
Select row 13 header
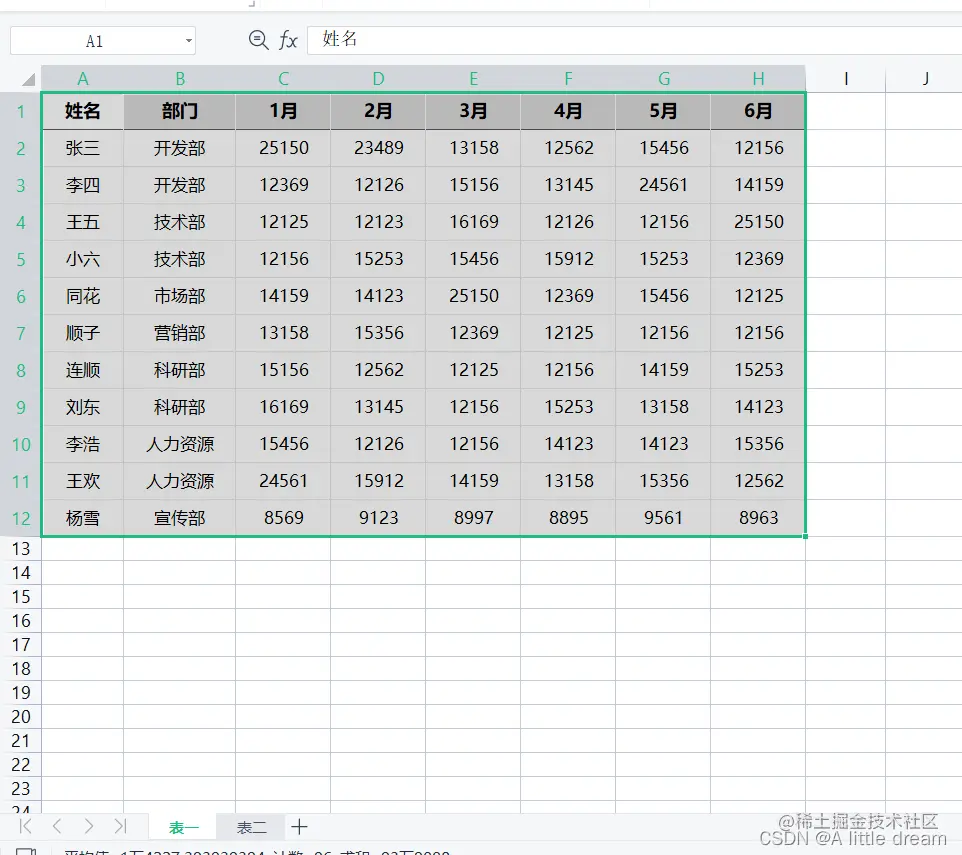point(21,549)
